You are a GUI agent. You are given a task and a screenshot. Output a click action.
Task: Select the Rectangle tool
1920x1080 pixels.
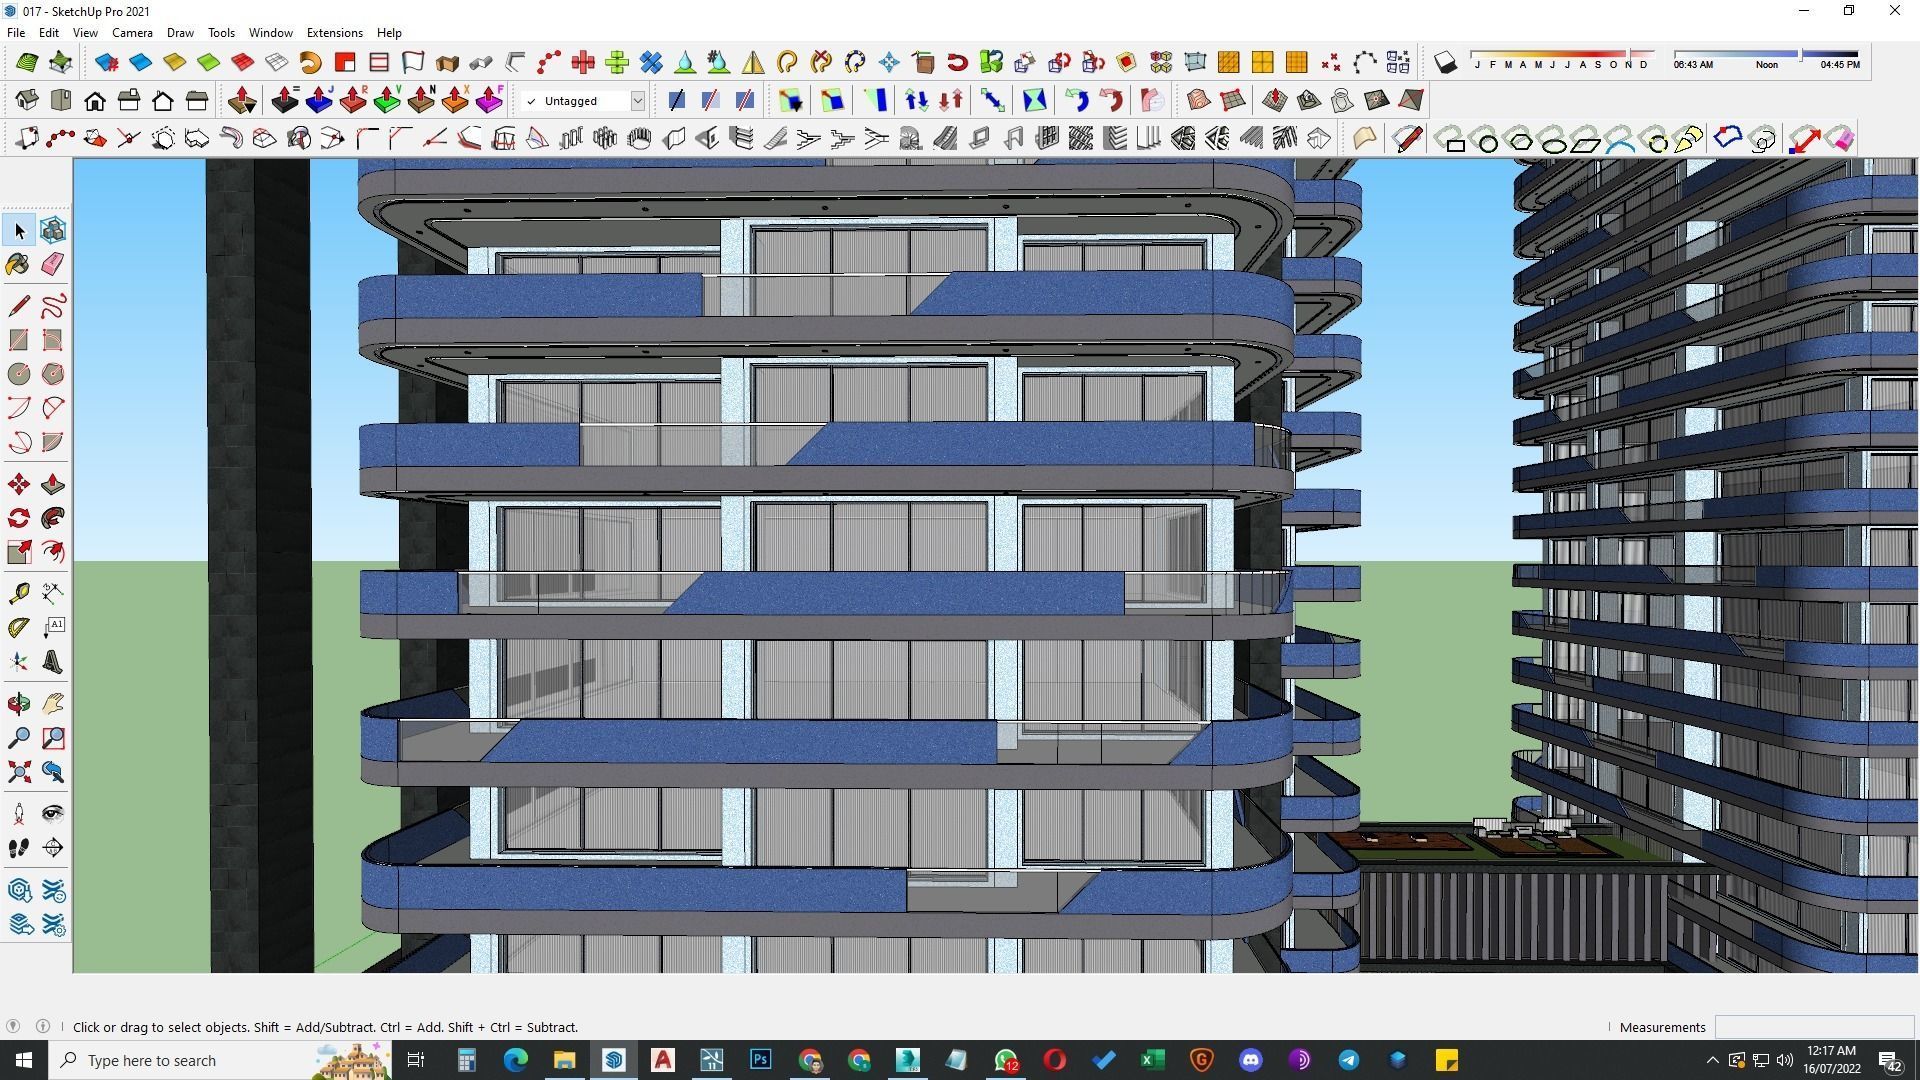(x=19, y=340)
